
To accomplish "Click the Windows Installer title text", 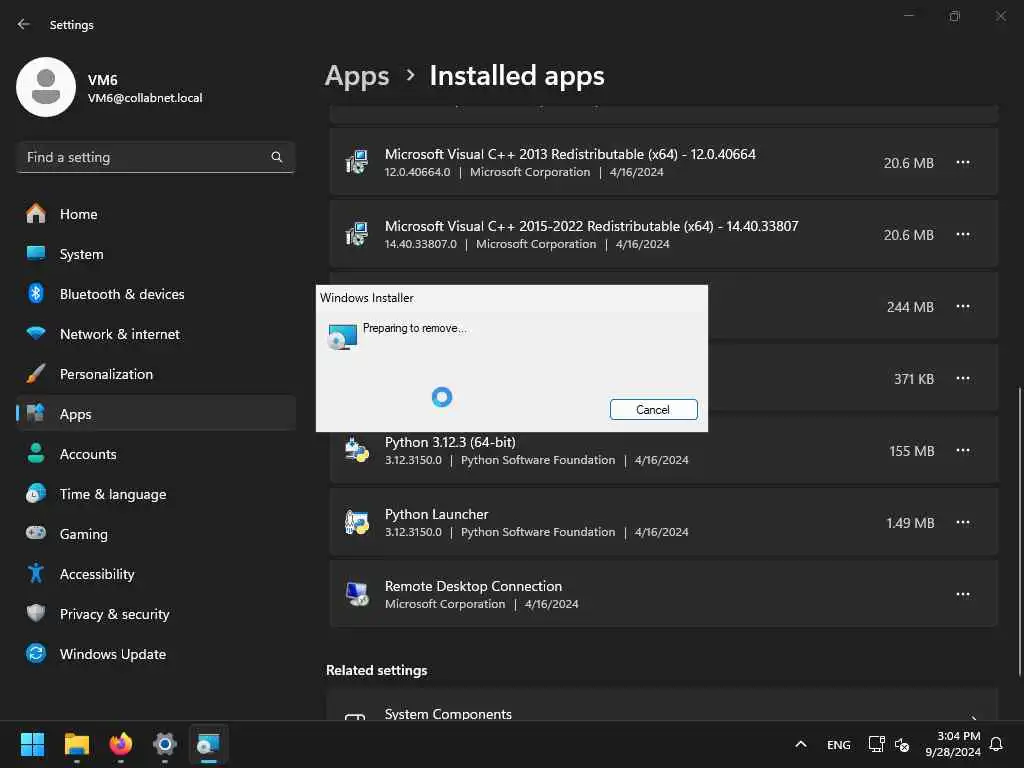I will 366,298.
